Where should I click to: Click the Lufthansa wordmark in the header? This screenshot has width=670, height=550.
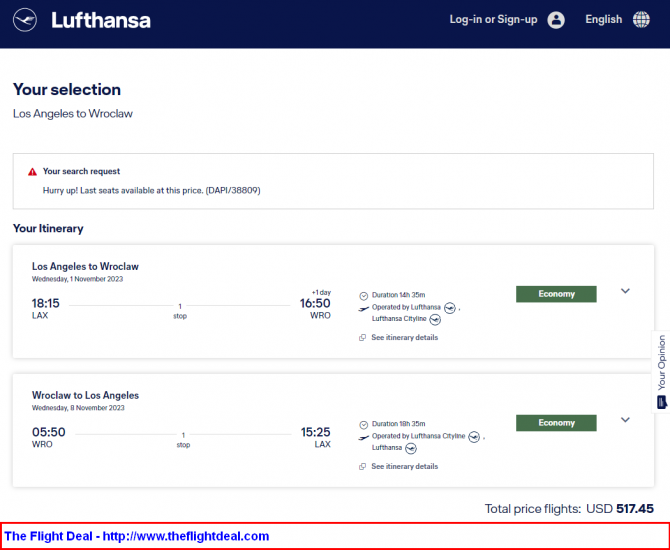pos(101,20)
